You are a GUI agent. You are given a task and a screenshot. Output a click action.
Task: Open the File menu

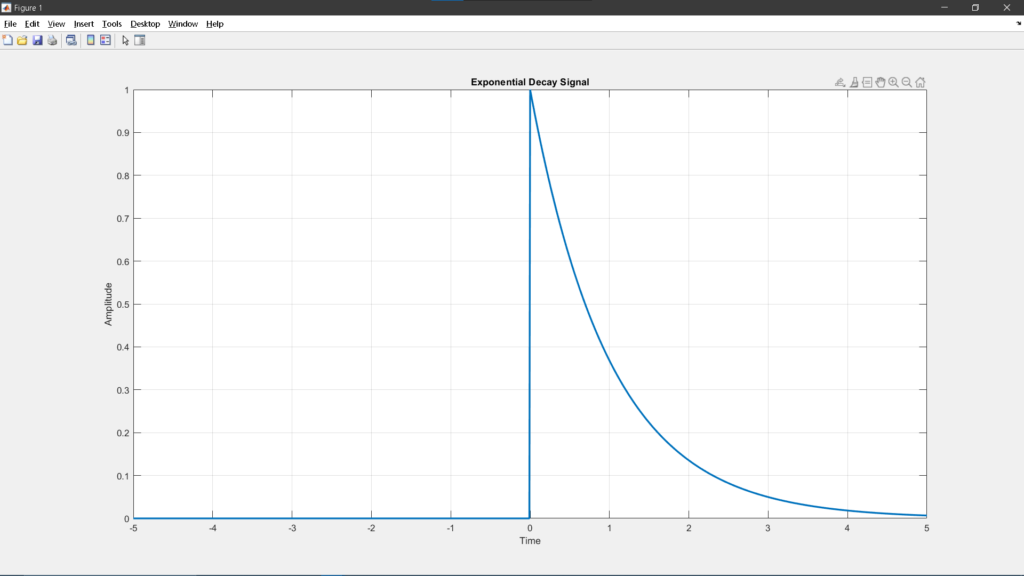[10, 24]
